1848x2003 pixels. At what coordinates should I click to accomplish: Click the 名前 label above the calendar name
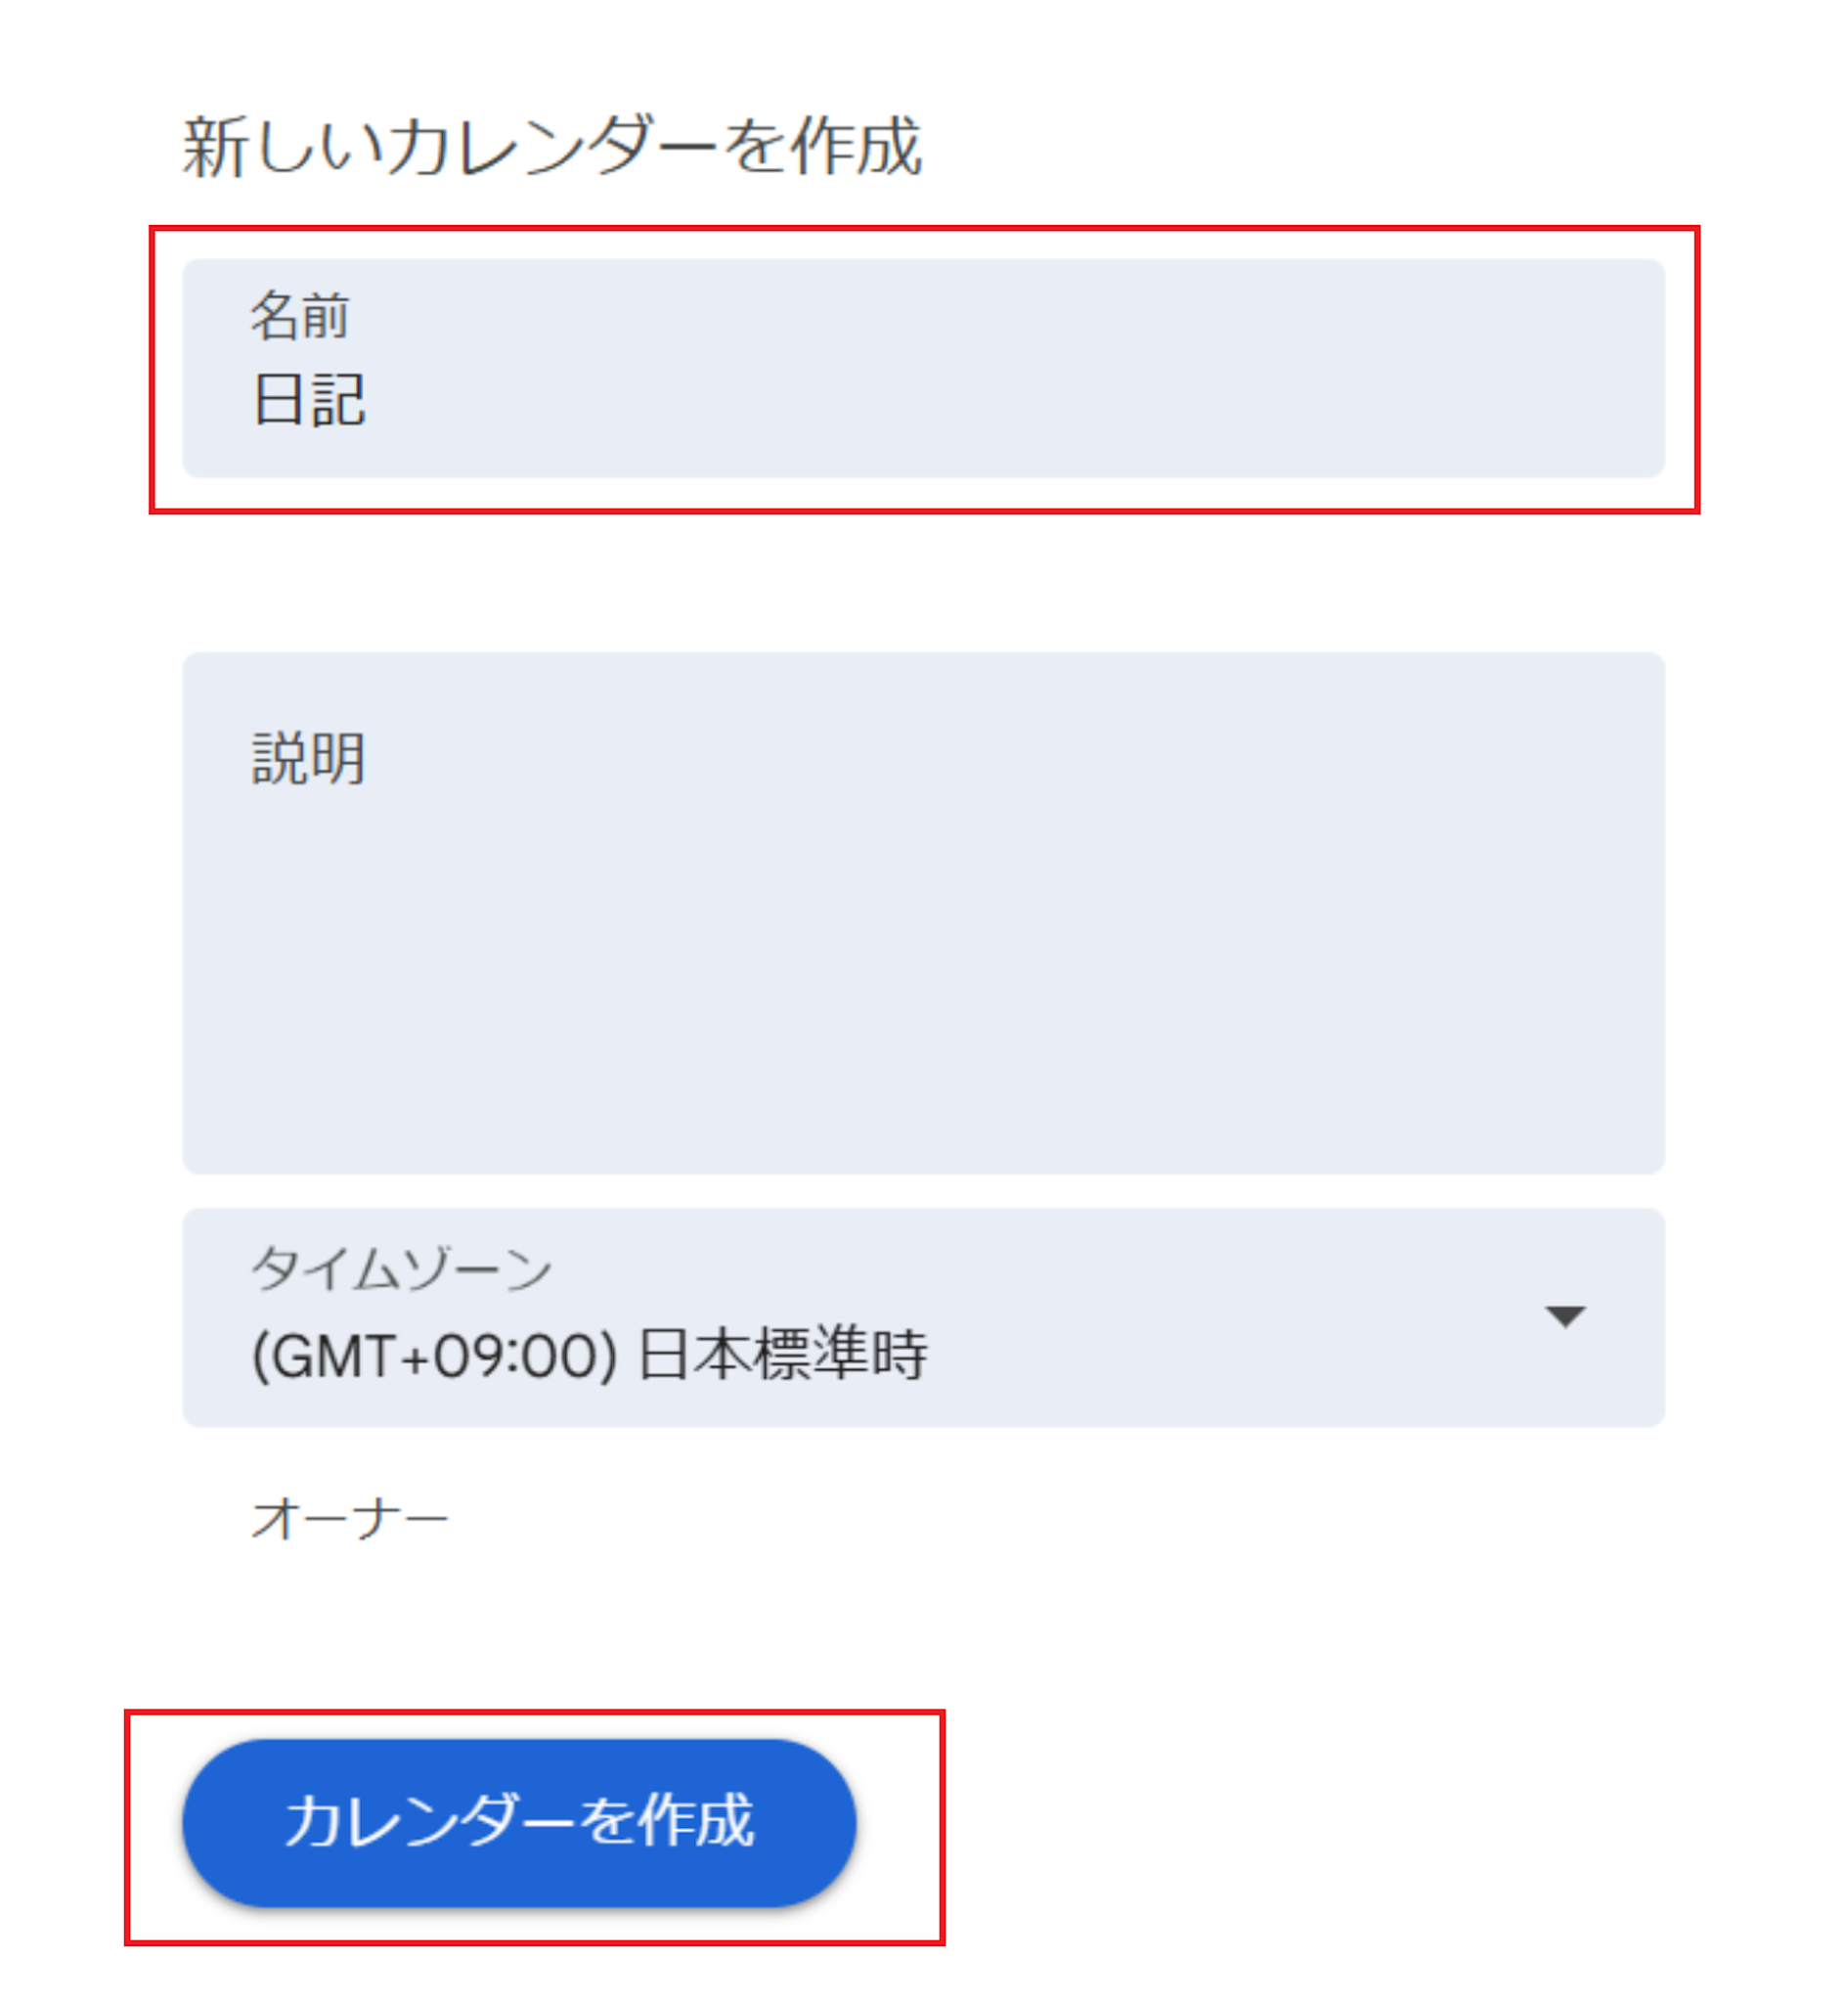point(299,316)
